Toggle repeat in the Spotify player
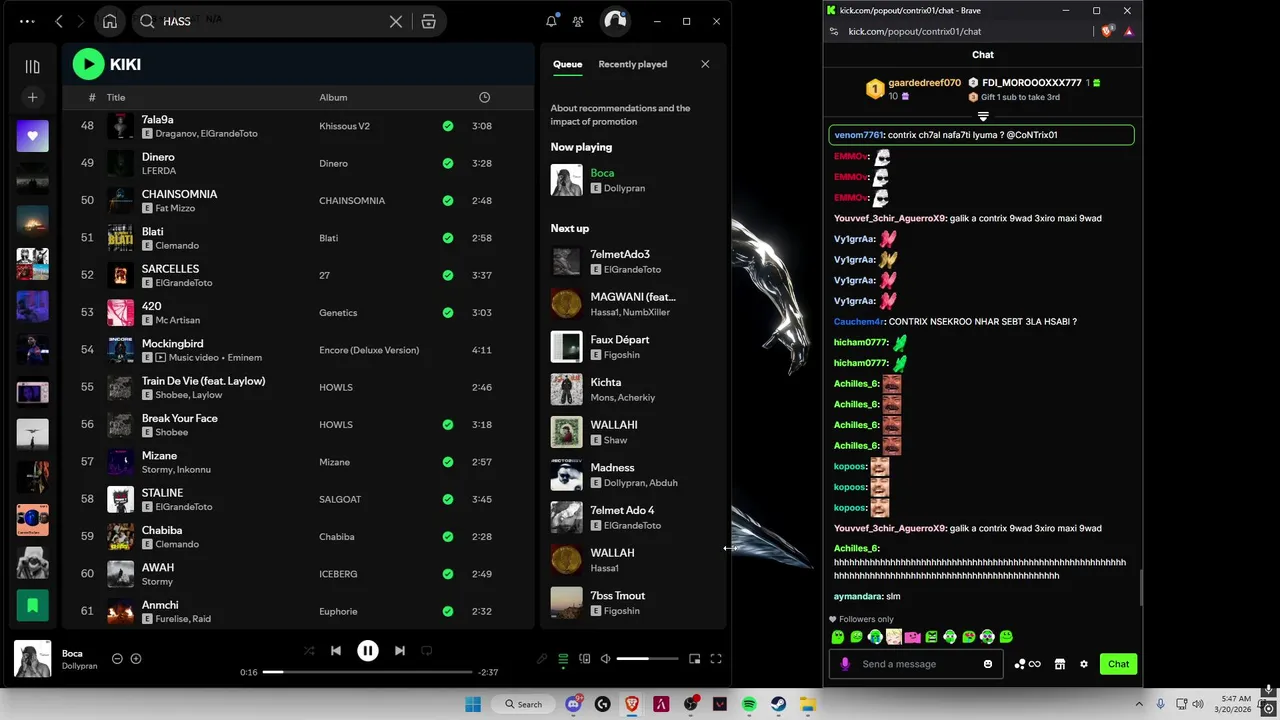The height and width of the screenshot is (720, 1280). click(427, 650)
